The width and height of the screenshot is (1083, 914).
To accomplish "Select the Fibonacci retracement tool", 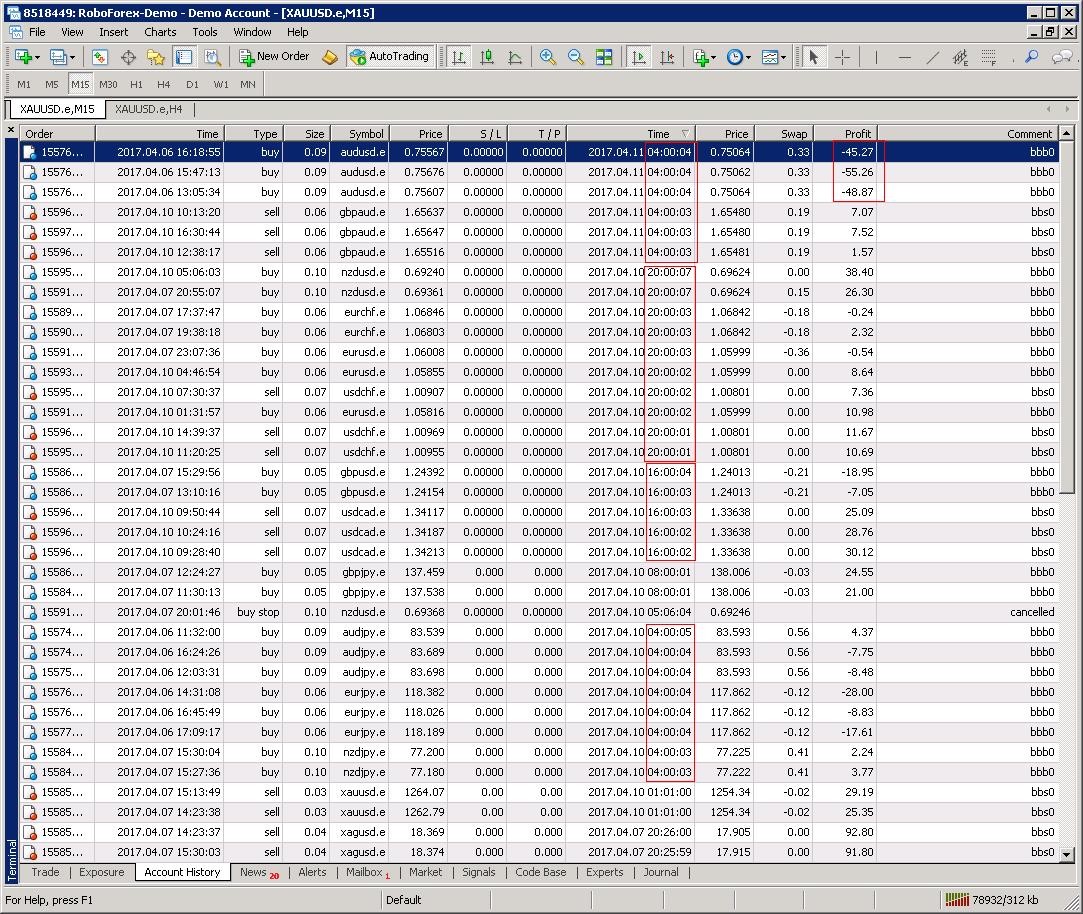I will point(988,57).
